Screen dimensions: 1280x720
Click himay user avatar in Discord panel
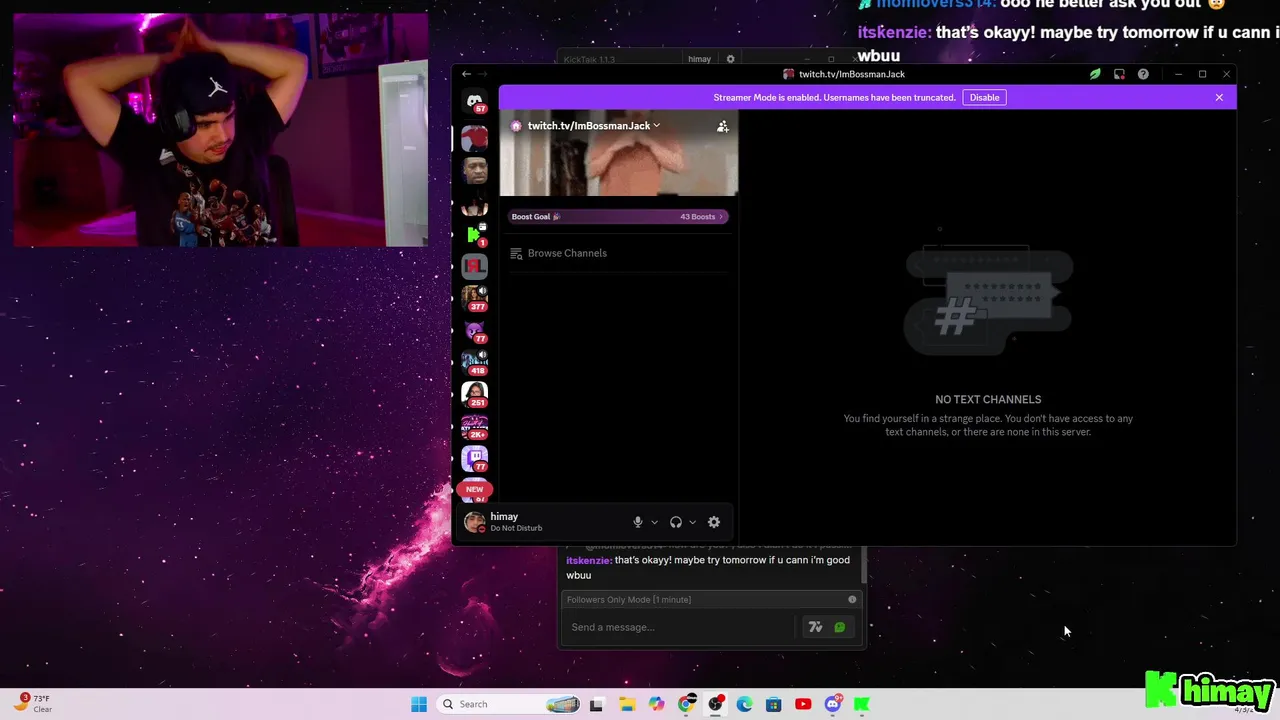tap(474, 522)
